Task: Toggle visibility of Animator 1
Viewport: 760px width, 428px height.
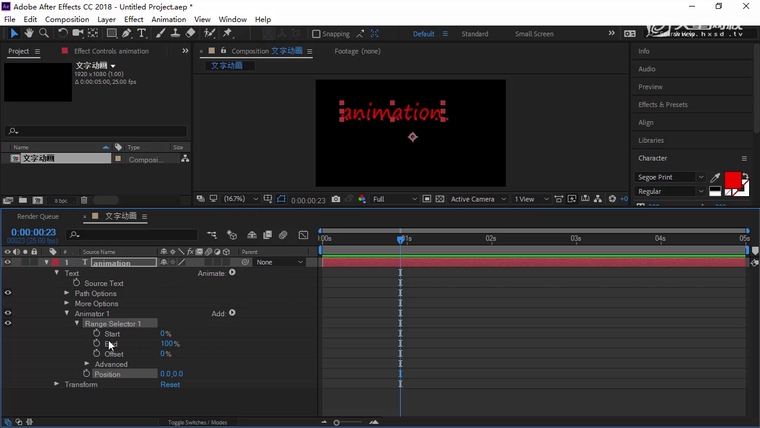Action: 8,313
